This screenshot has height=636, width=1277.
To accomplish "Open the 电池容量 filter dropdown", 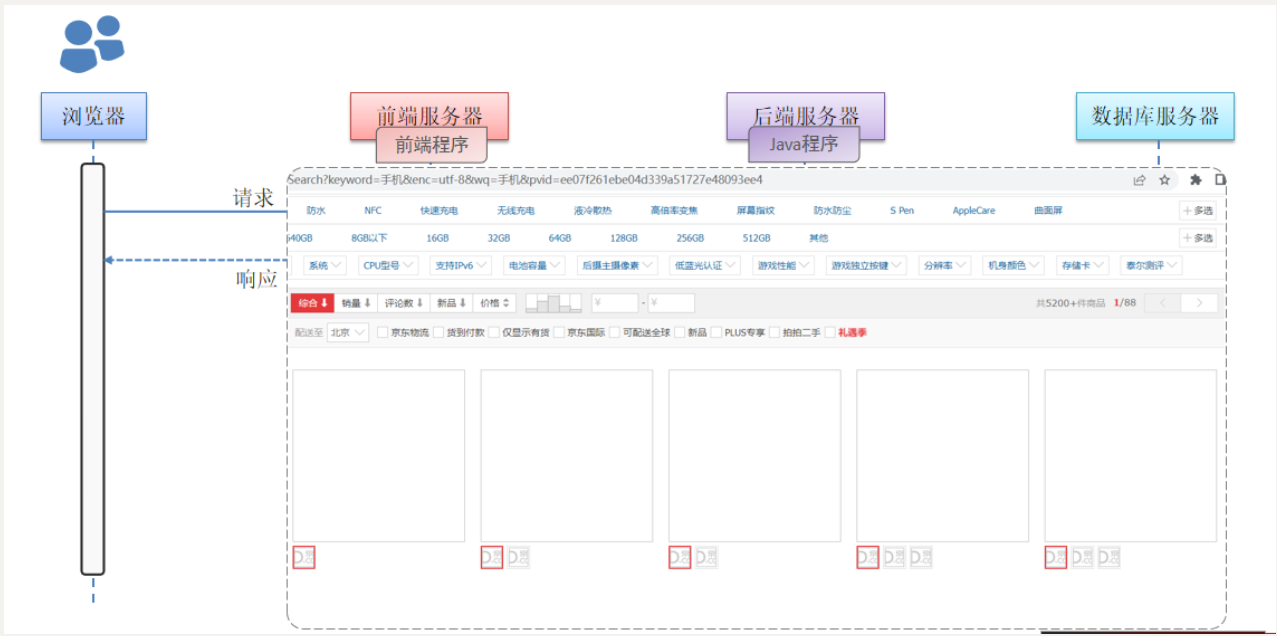I will pos(534,265).
